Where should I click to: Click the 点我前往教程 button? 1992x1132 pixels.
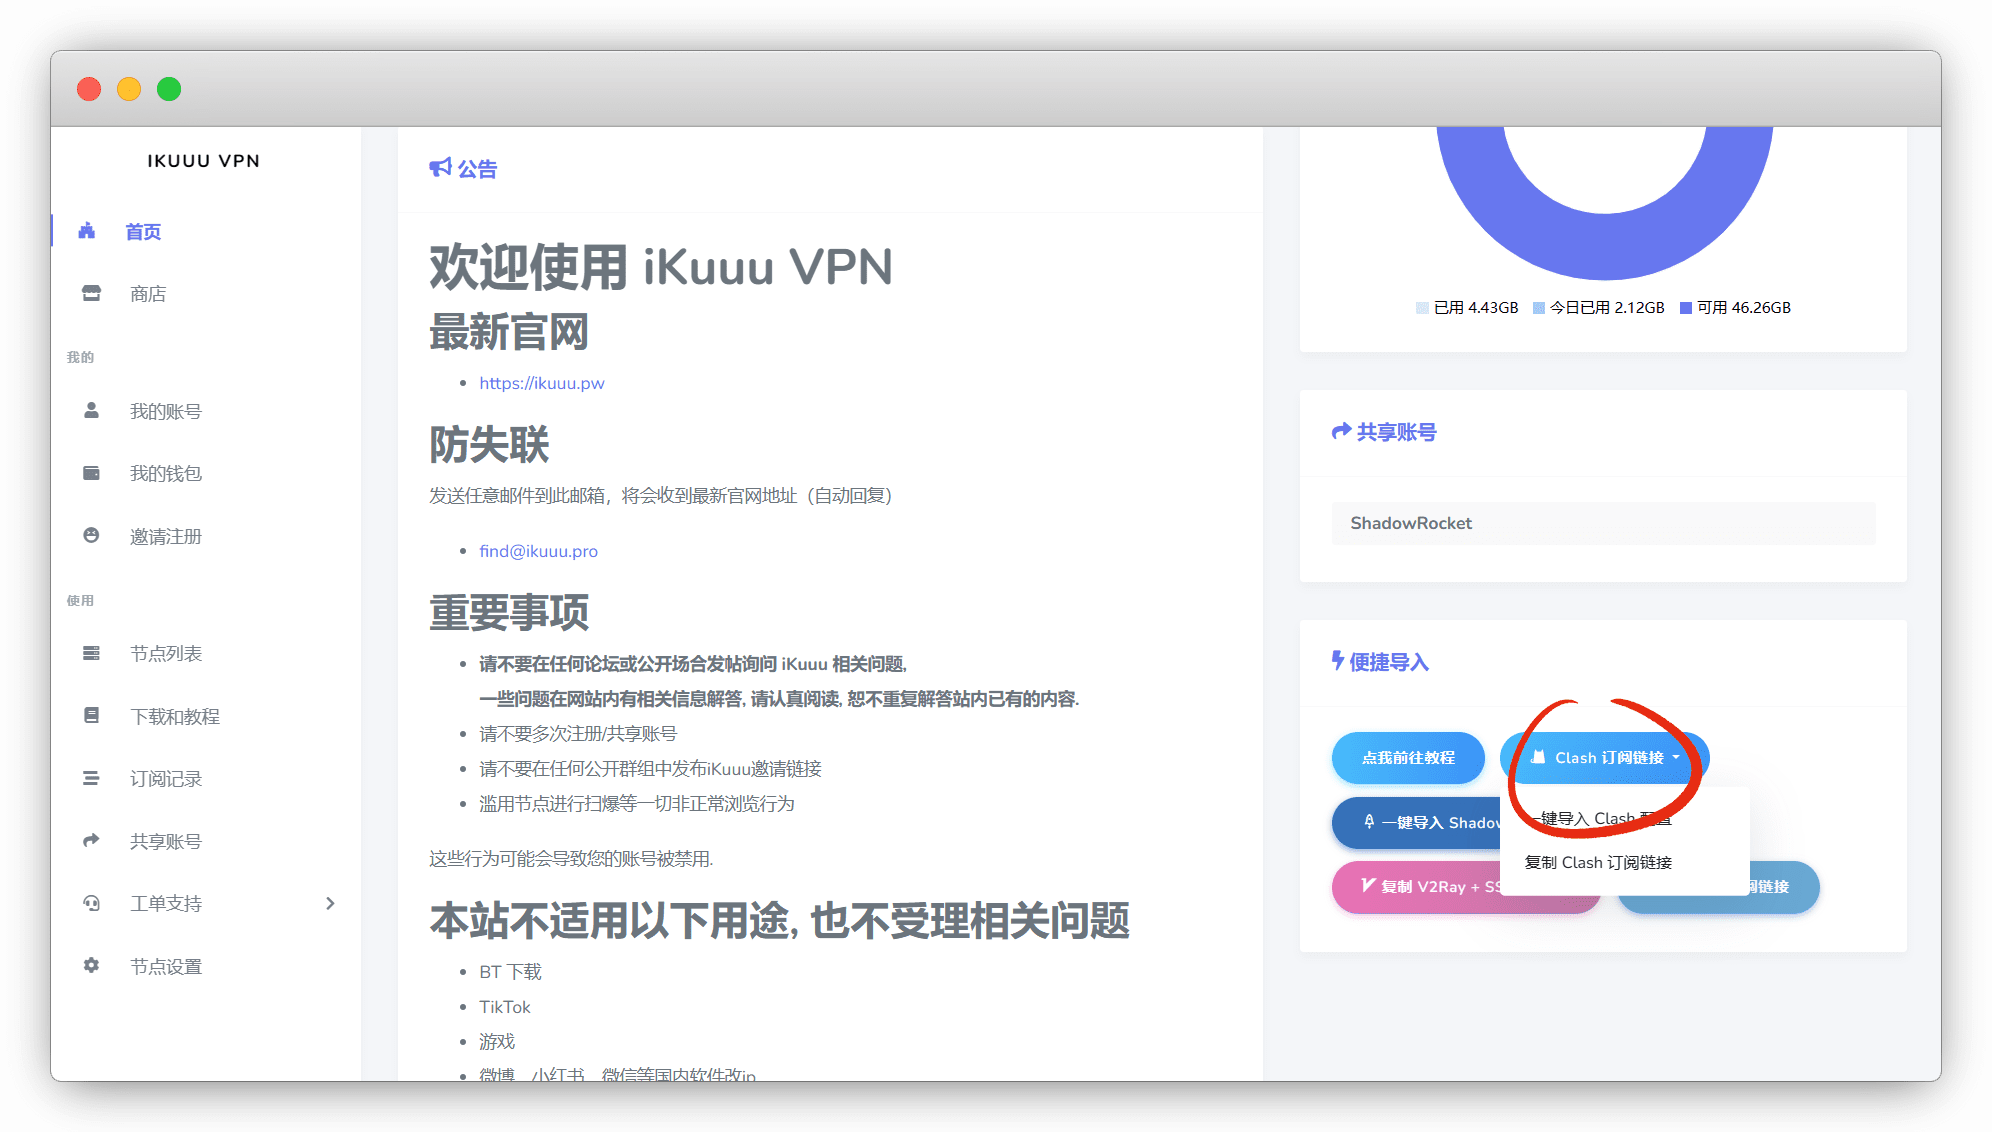pyautogui.click(x=1408, y=758)
